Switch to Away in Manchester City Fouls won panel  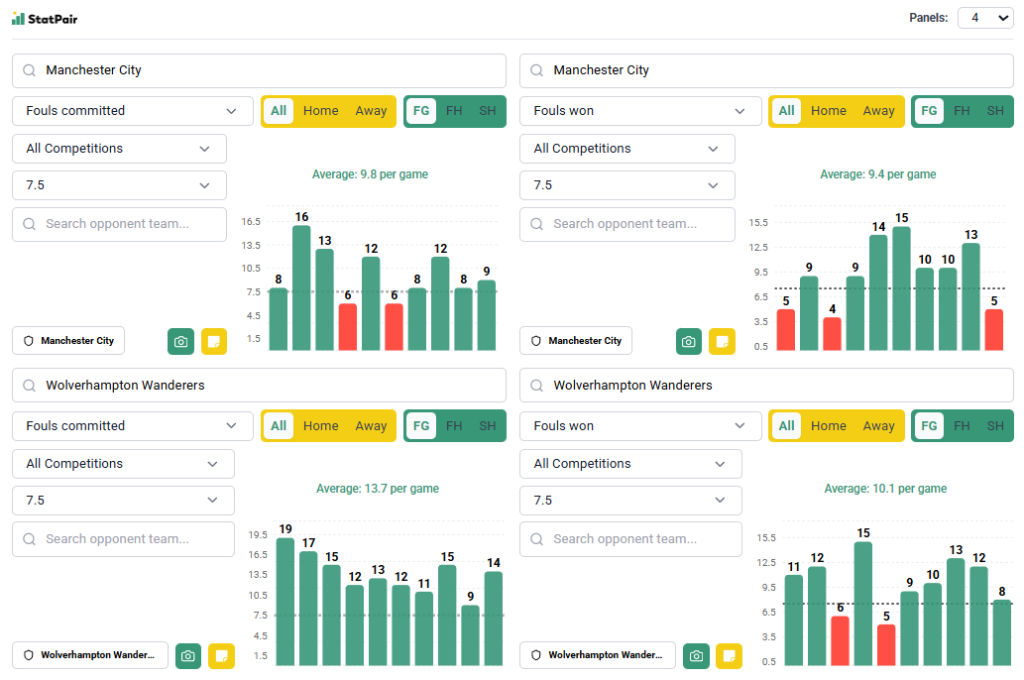pos(879,111)
